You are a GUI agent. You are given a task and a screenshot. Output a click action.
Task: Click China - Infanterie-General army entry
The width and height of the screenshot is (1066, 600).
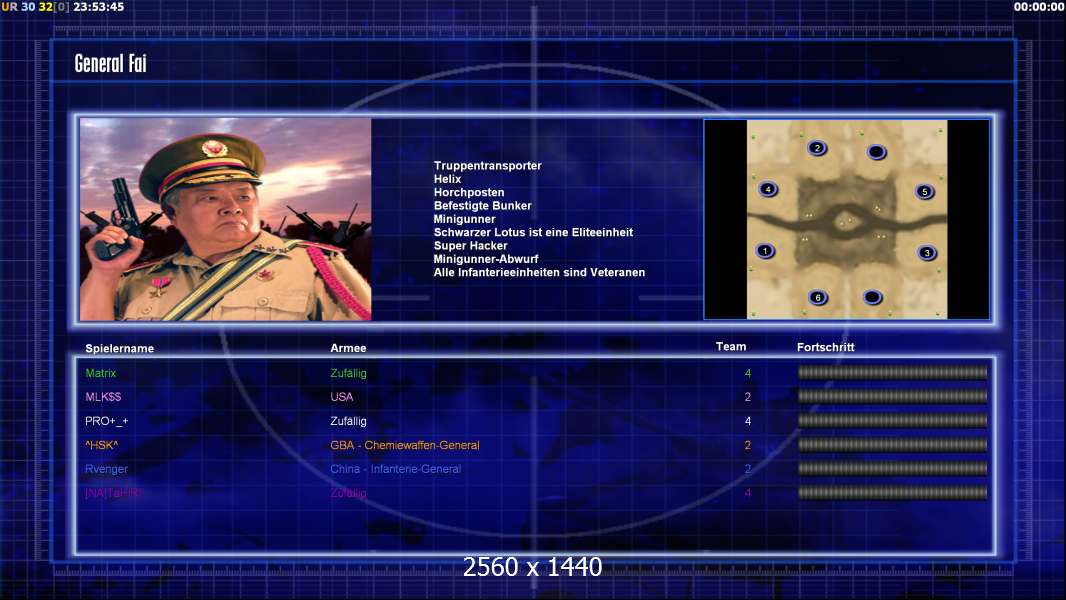click(396, 469)
